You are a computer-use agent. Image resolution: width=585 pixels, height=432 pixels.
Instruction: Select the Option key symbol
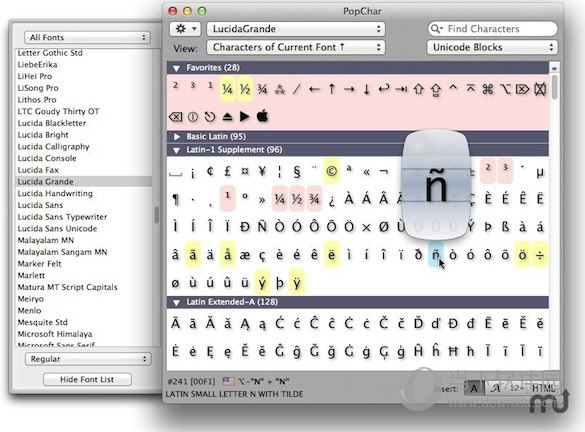(505, 89)
